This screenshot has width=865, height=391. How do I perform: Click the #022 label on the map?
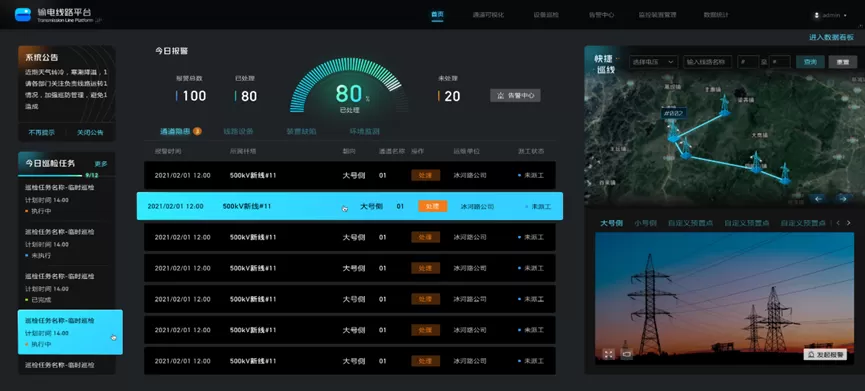tap(673, 113)
